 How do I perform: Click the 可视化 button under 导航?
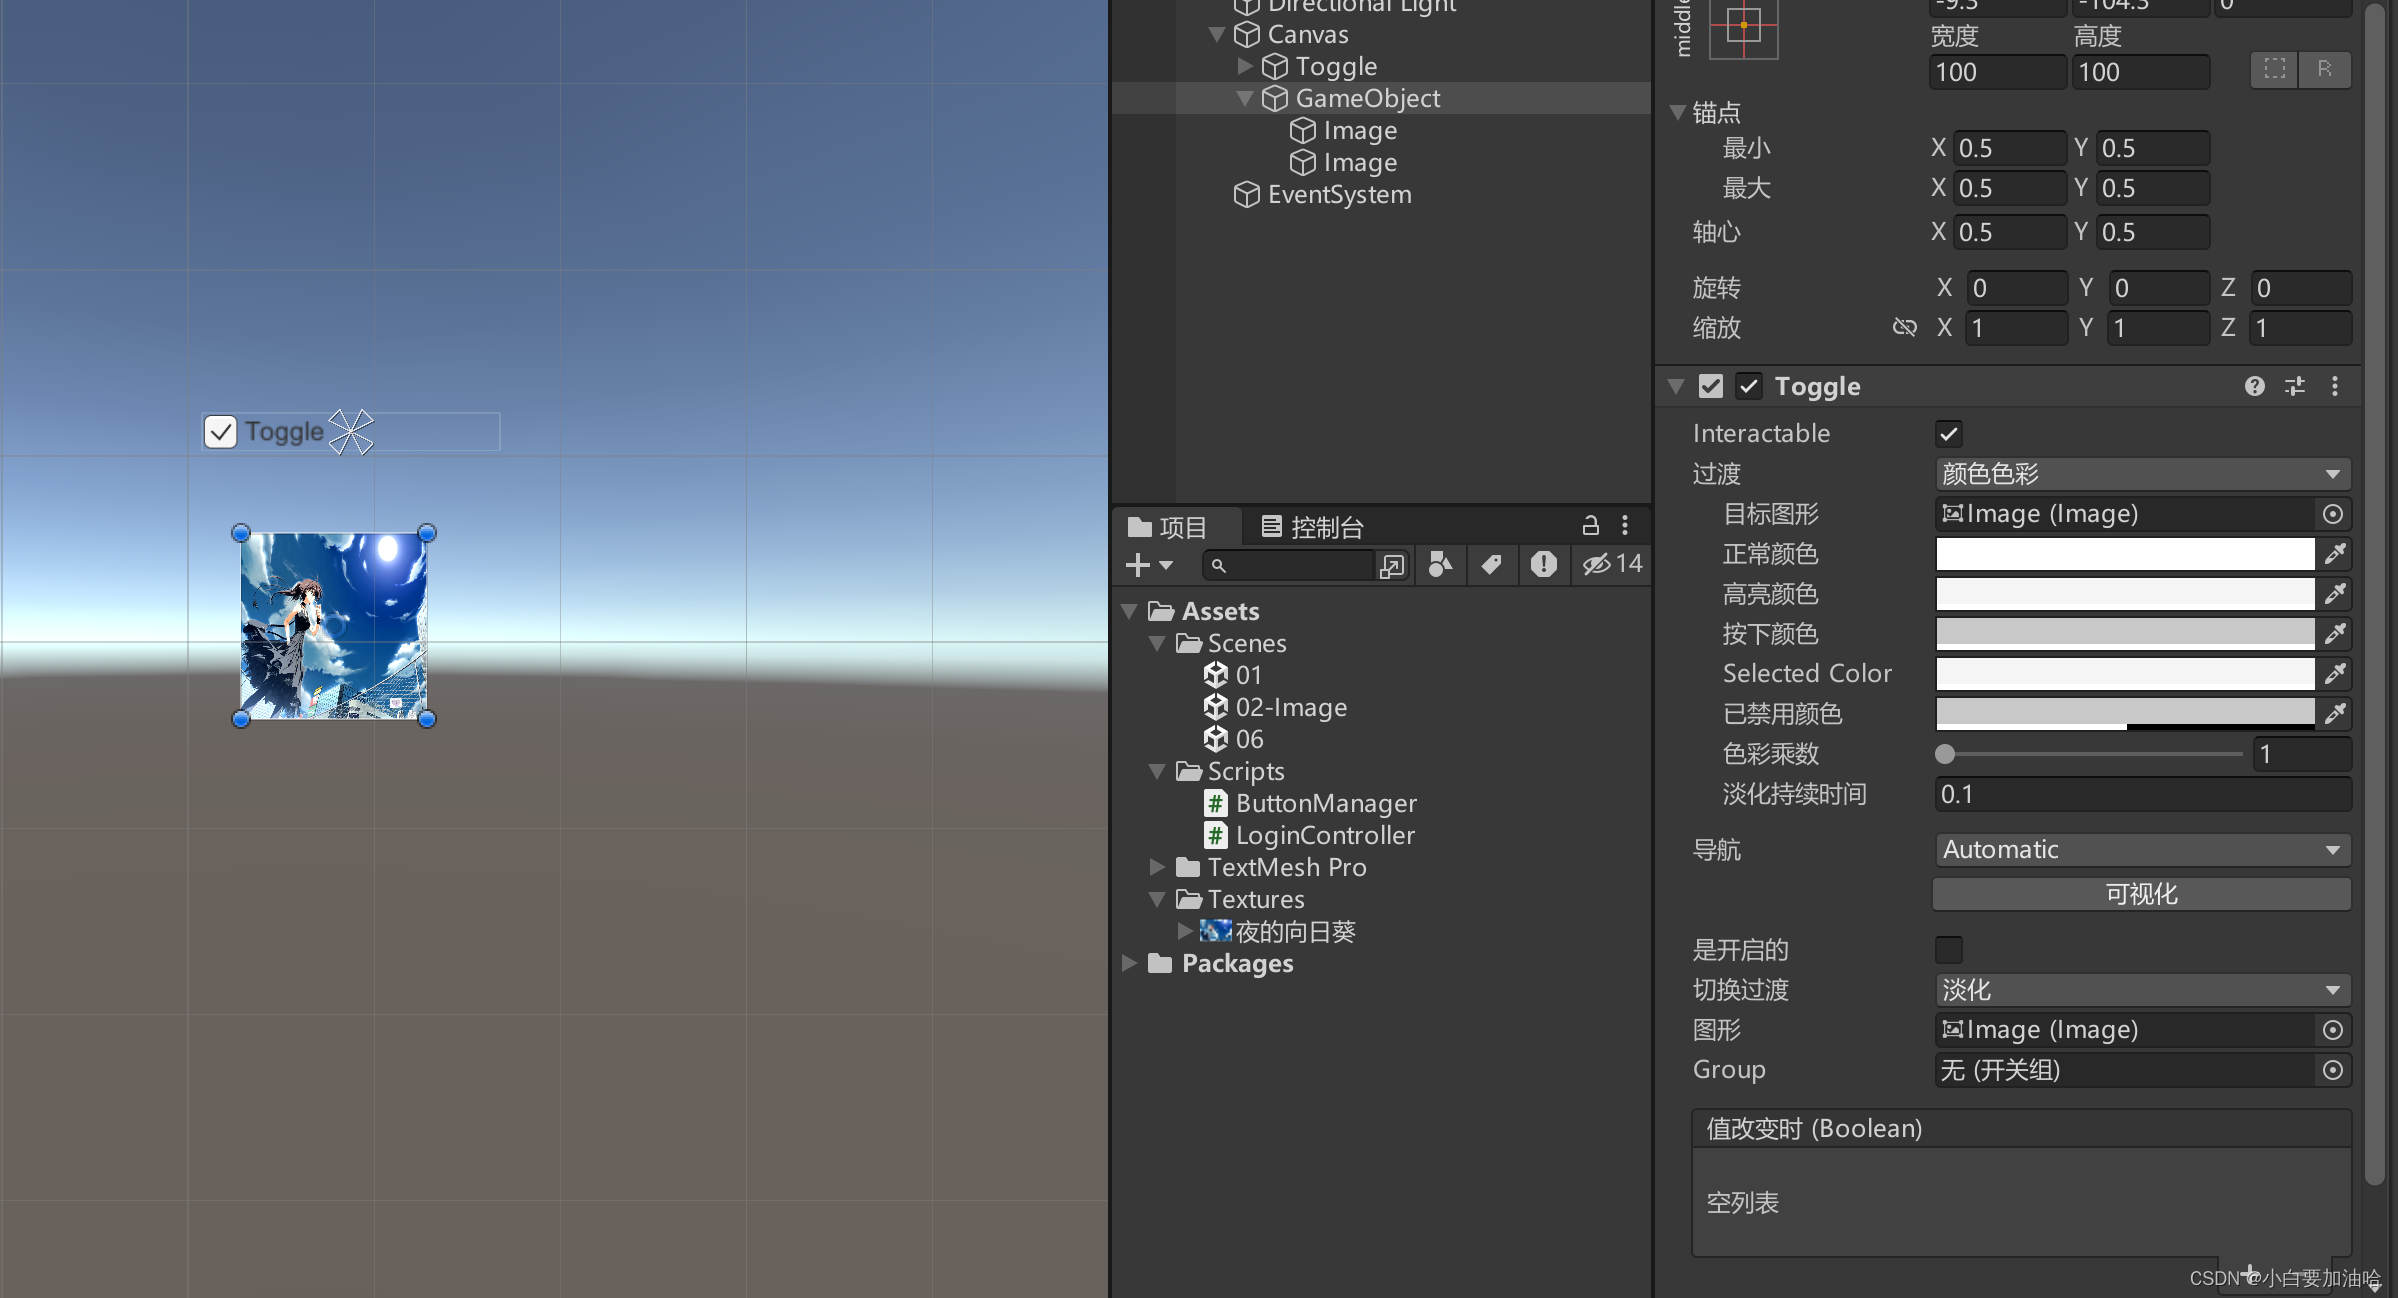(2140, 894)
